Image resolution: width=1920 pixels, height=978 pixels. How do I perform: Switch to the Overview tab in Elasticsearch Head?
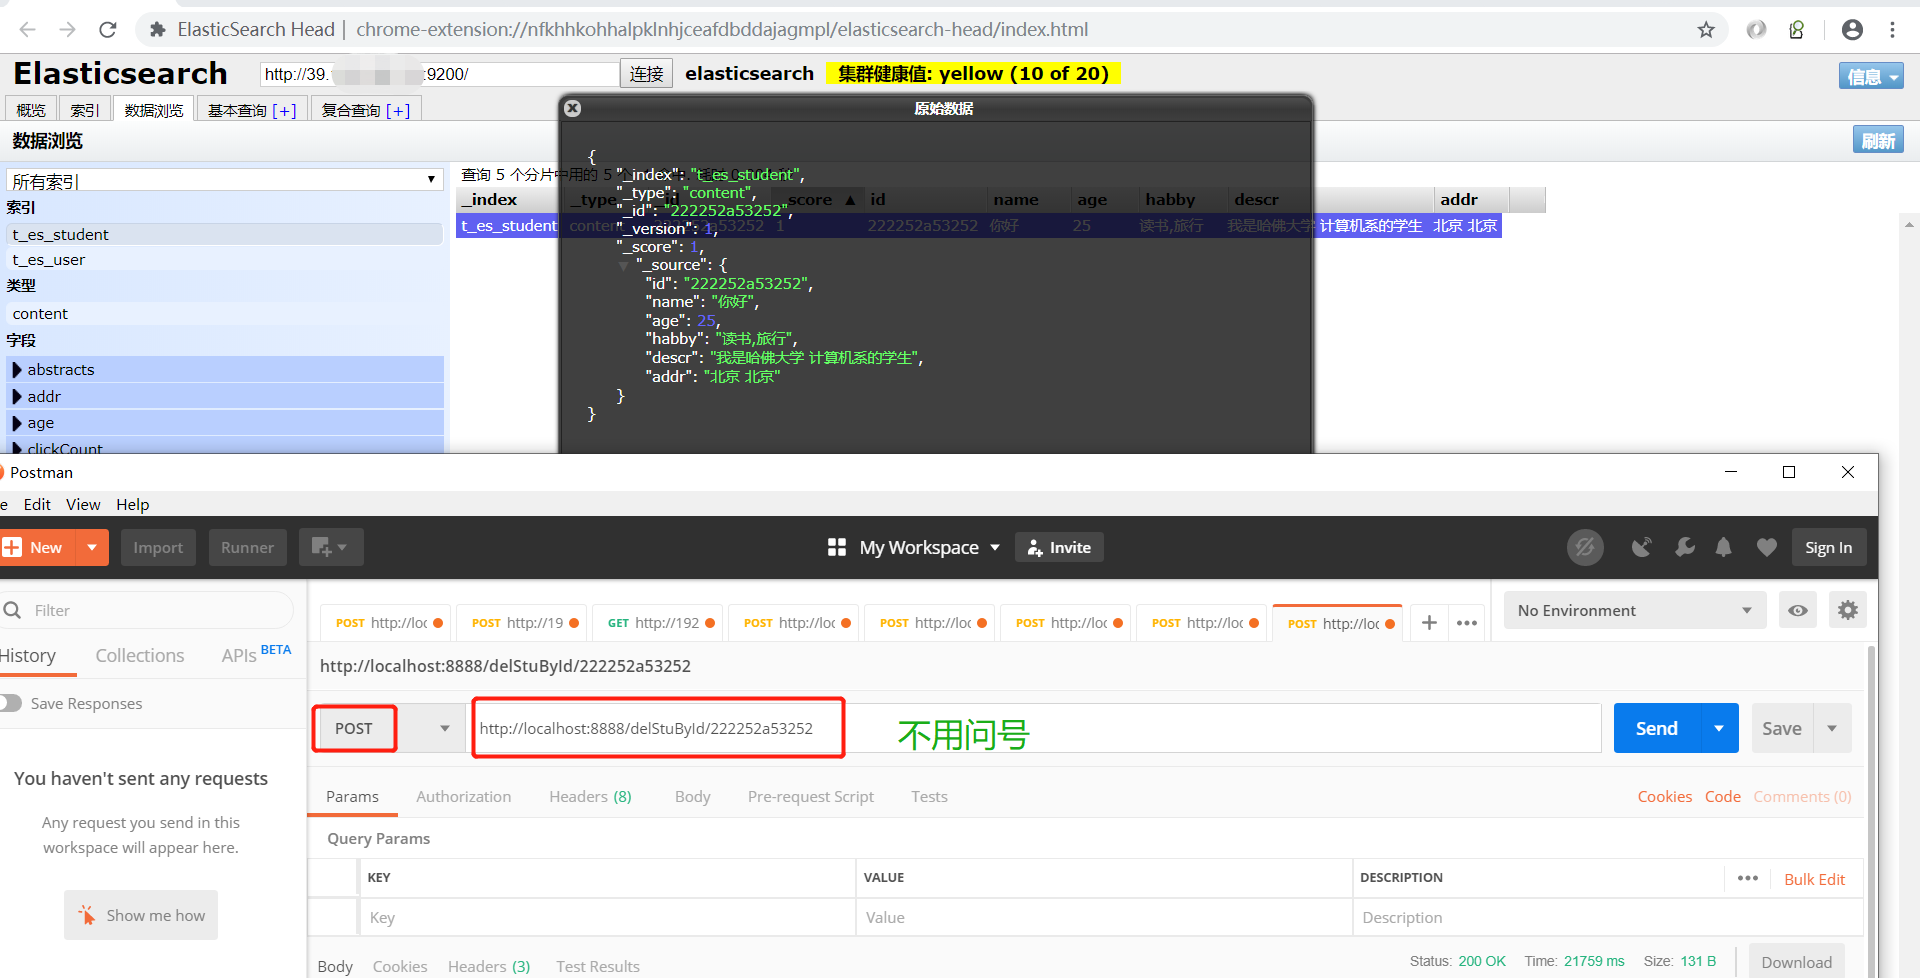pos(31,110)
